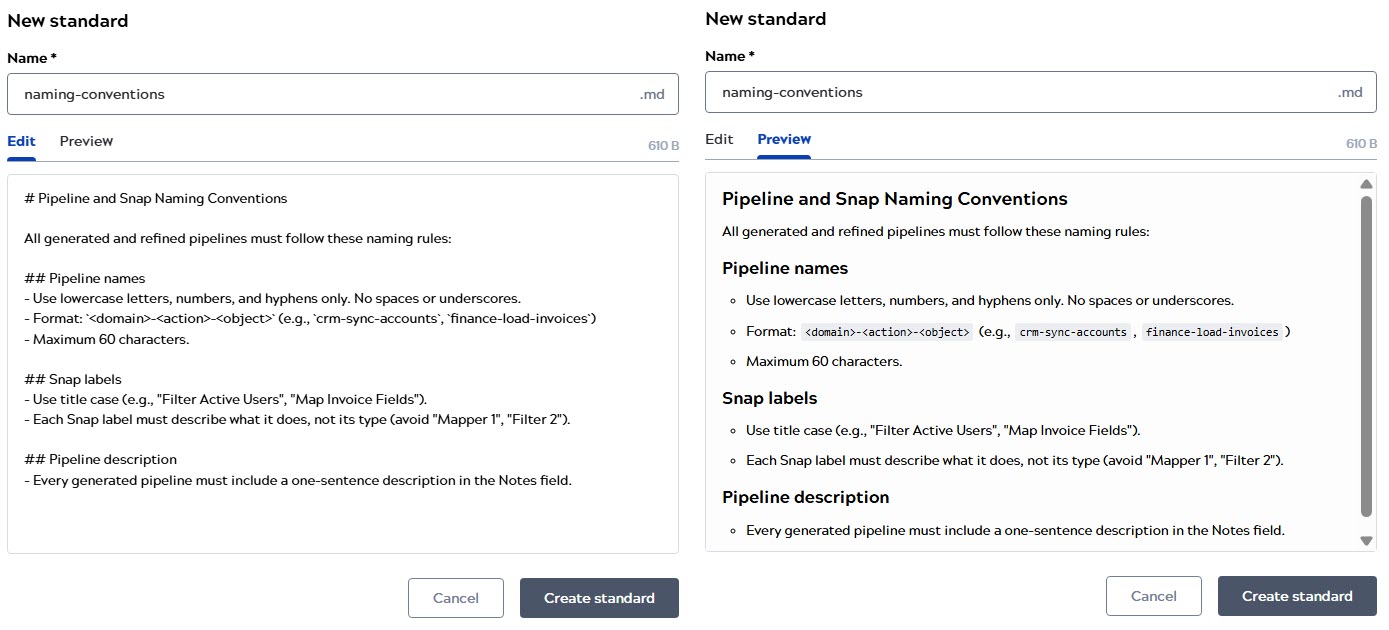The width and height of the screenshot is (1389, 630).
Task: Click Create standard below the markdown editor
Action: 599,598
